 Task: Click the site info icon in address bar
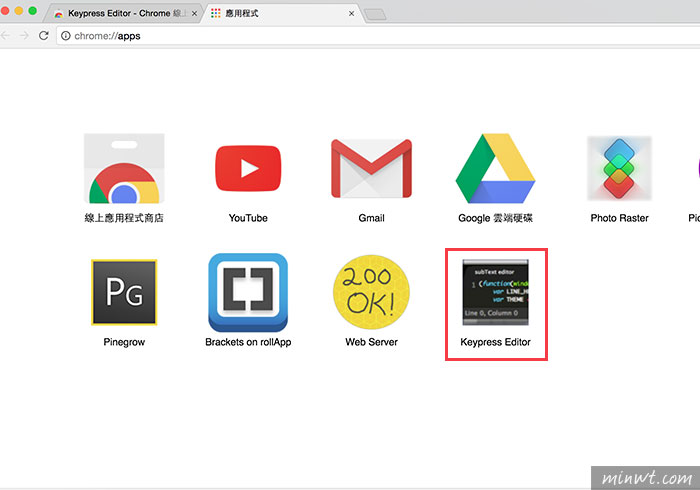pos(66,36)
